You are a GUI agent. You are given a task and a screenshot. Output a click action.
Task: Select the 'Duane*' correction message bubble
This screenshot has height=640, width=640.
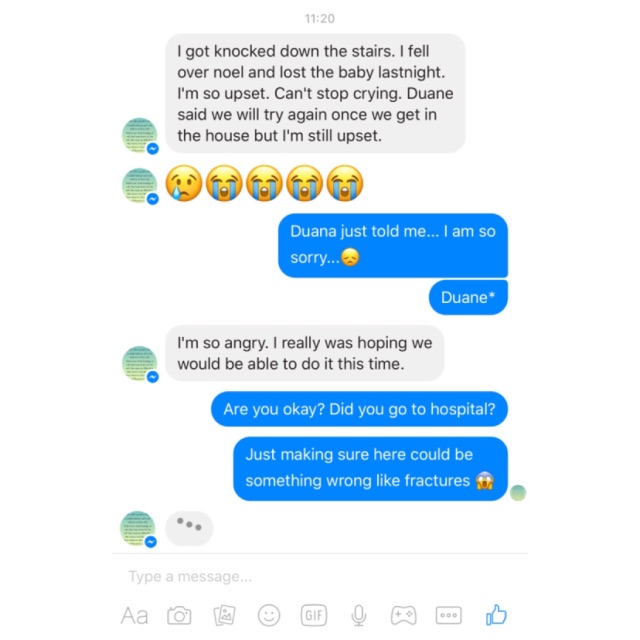tap(468, 298)
